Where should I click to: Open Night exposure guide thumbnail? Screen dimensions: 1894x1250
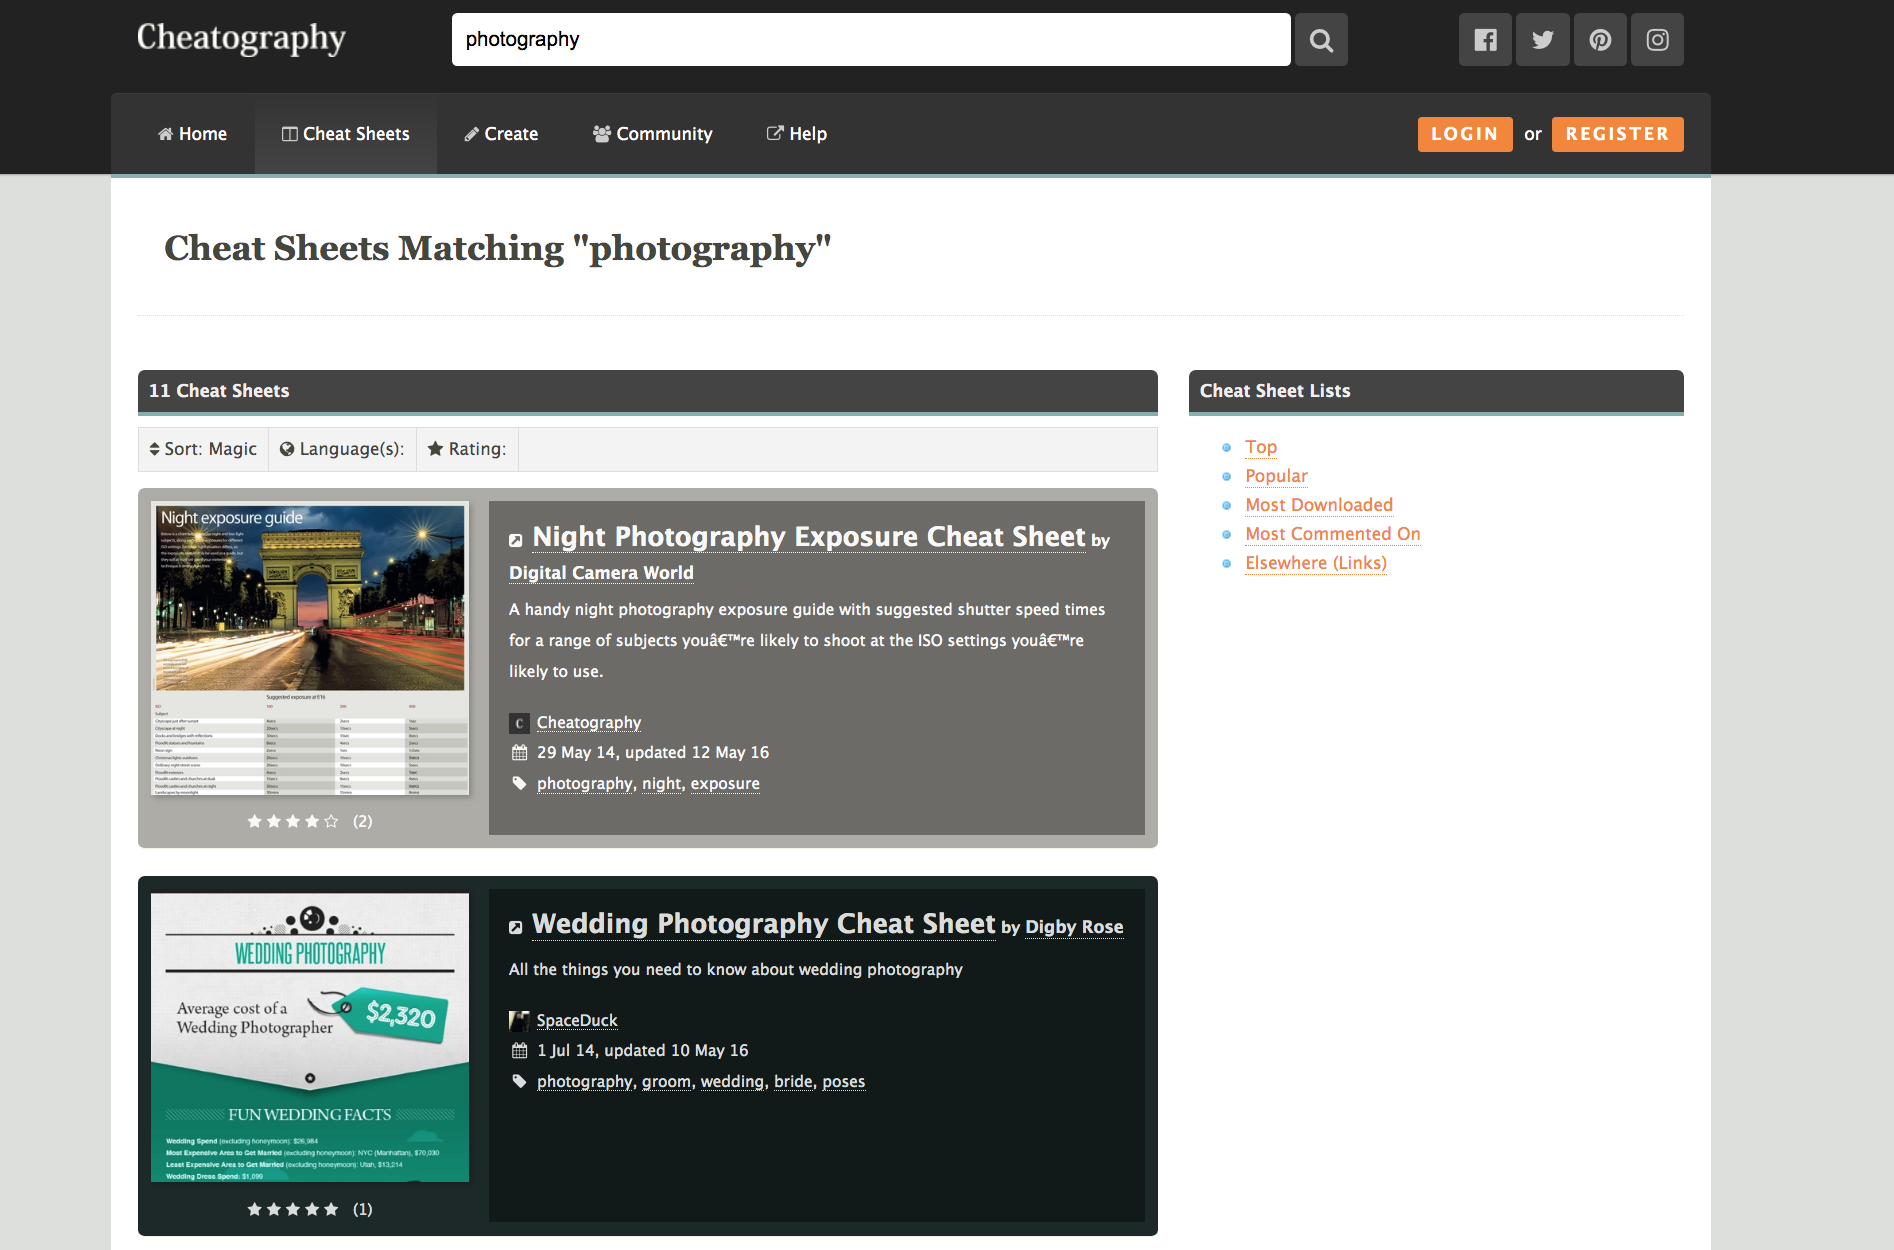coord(310,648)
